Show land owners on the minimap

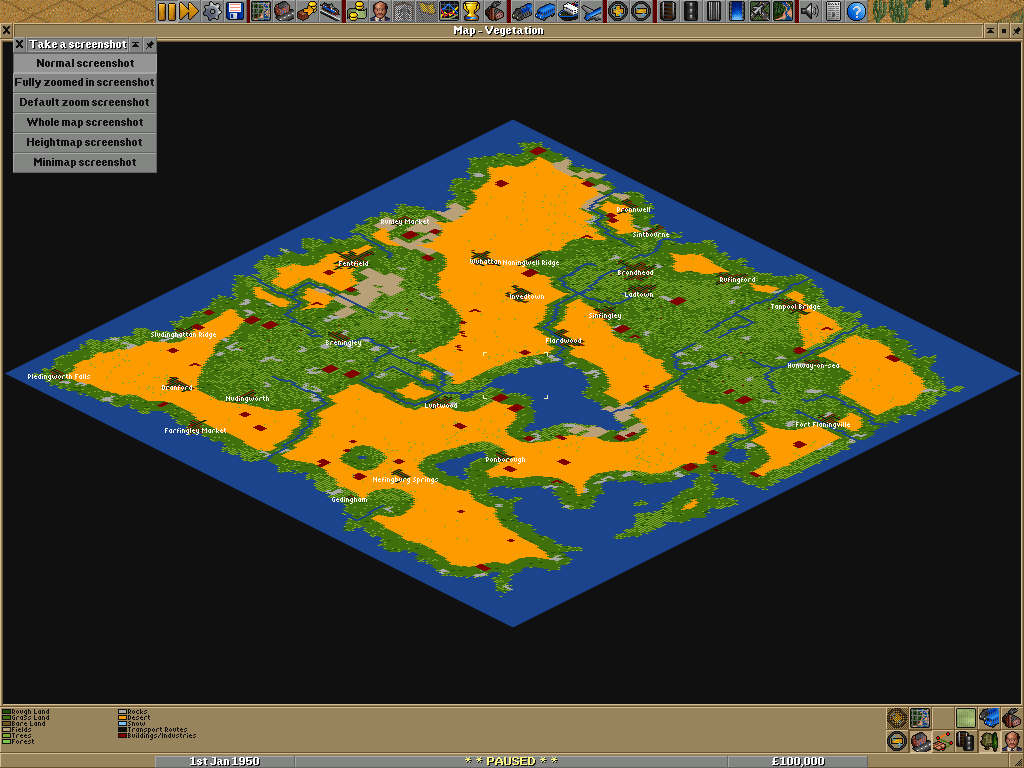click(1012, 742)
